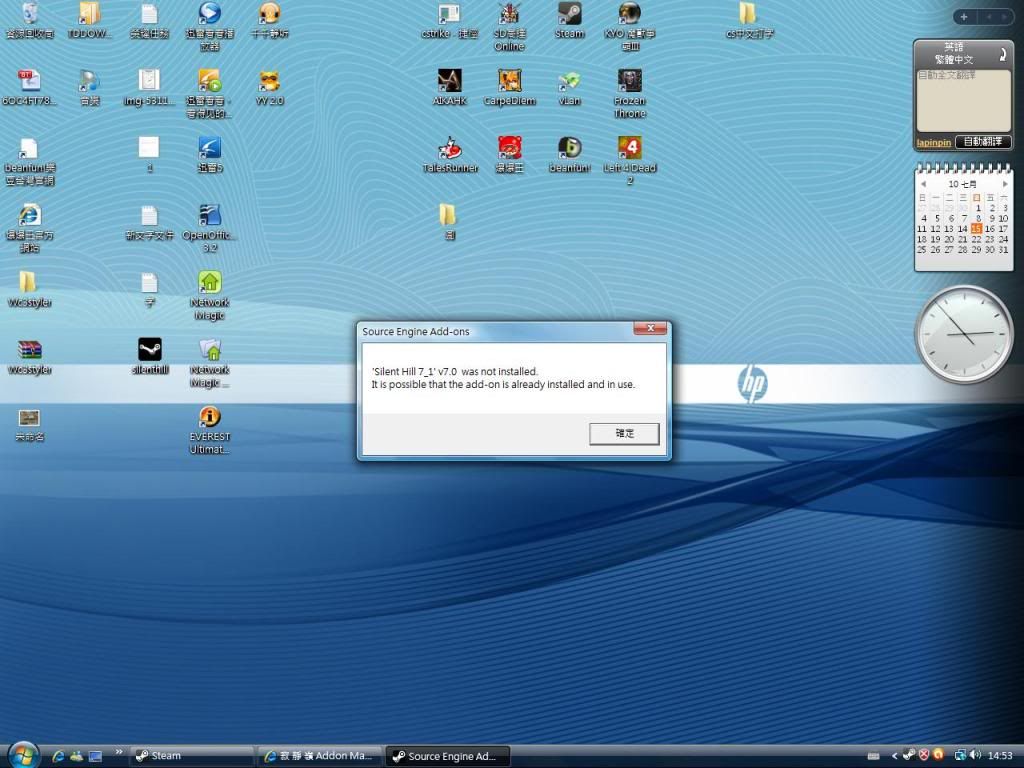Expand hidden system tray icons arrow
Screen dimensions: 1024x768
pyautogui.click(x=893, y=755)
